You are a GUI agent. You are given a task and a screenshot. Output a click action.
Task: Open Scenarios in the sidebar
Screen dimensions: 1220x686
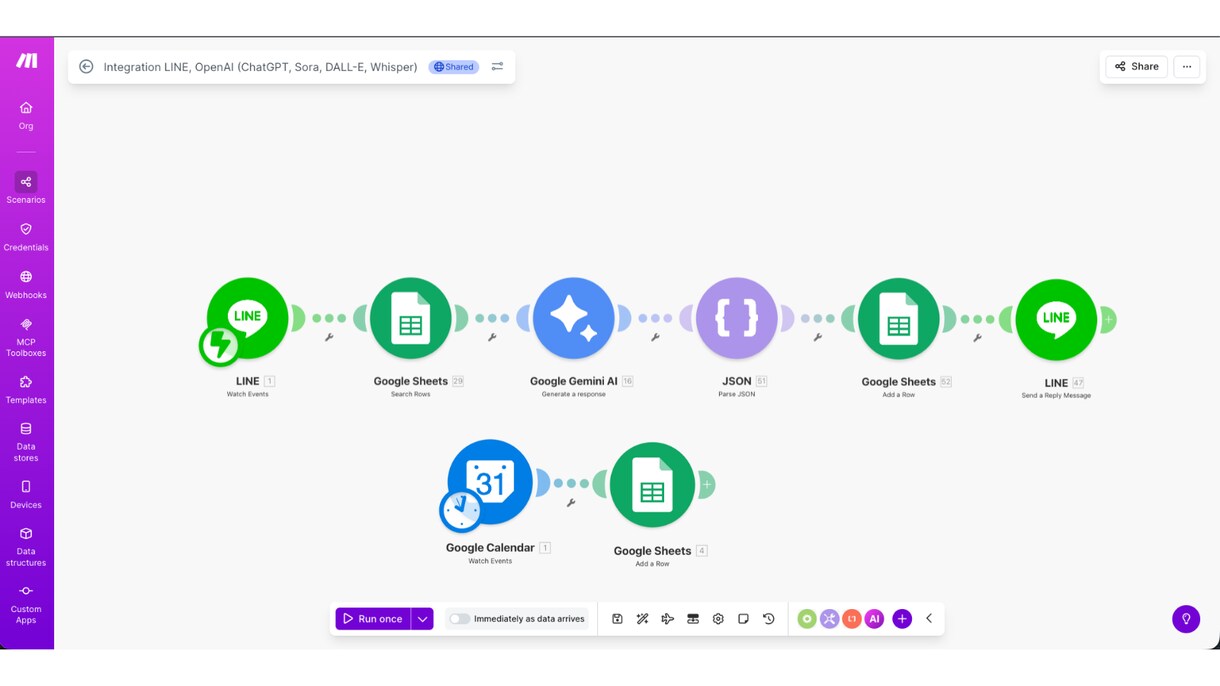26,187
